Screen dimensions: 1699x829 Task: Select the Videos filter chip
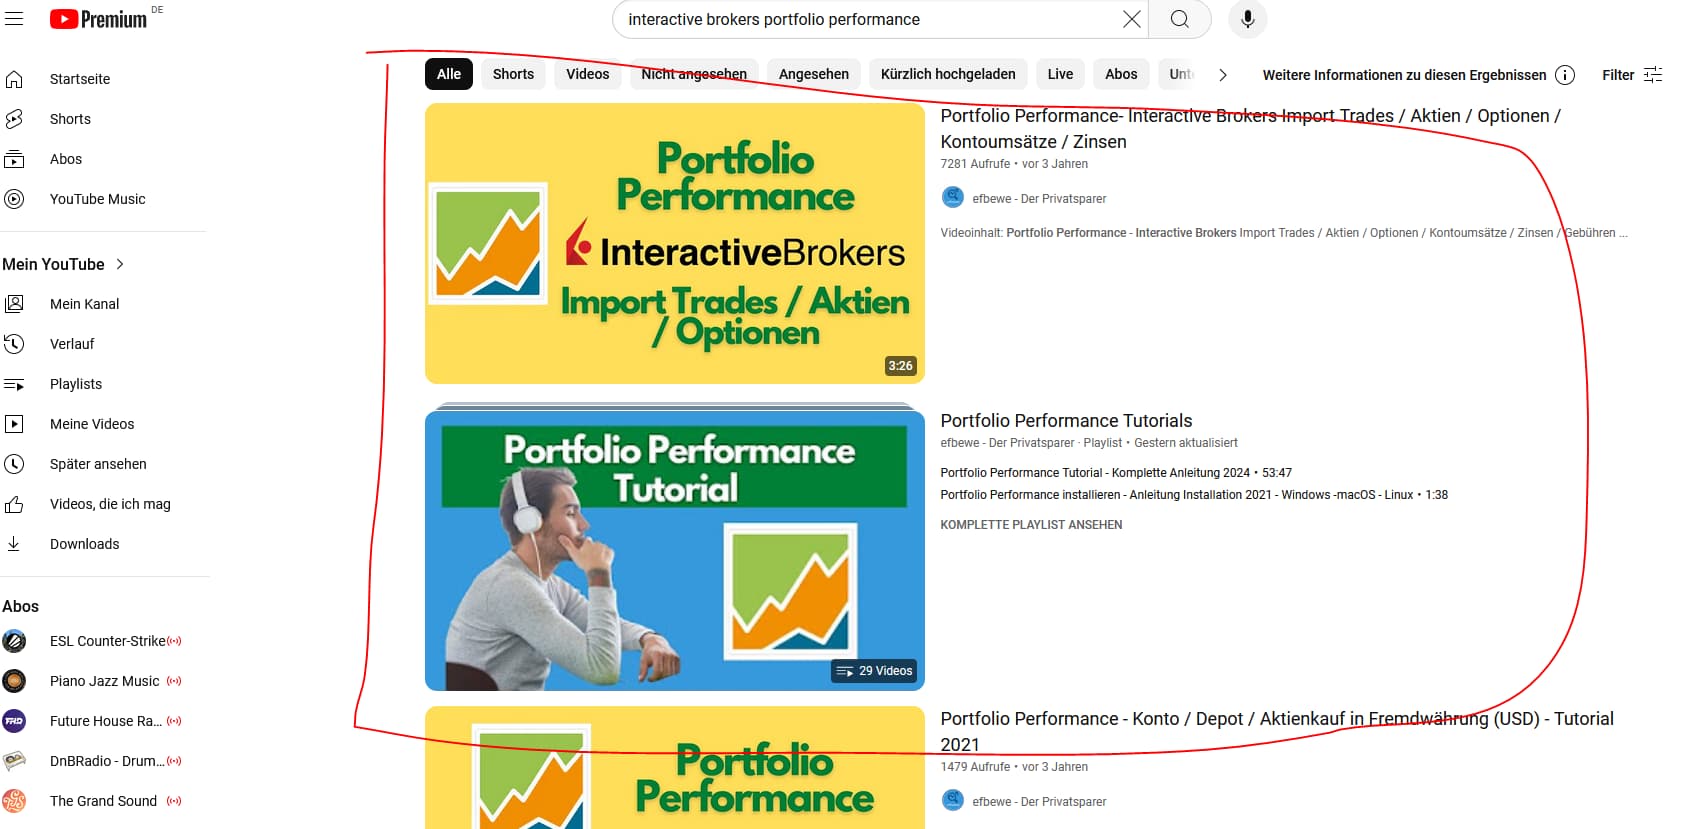(588, 74)
